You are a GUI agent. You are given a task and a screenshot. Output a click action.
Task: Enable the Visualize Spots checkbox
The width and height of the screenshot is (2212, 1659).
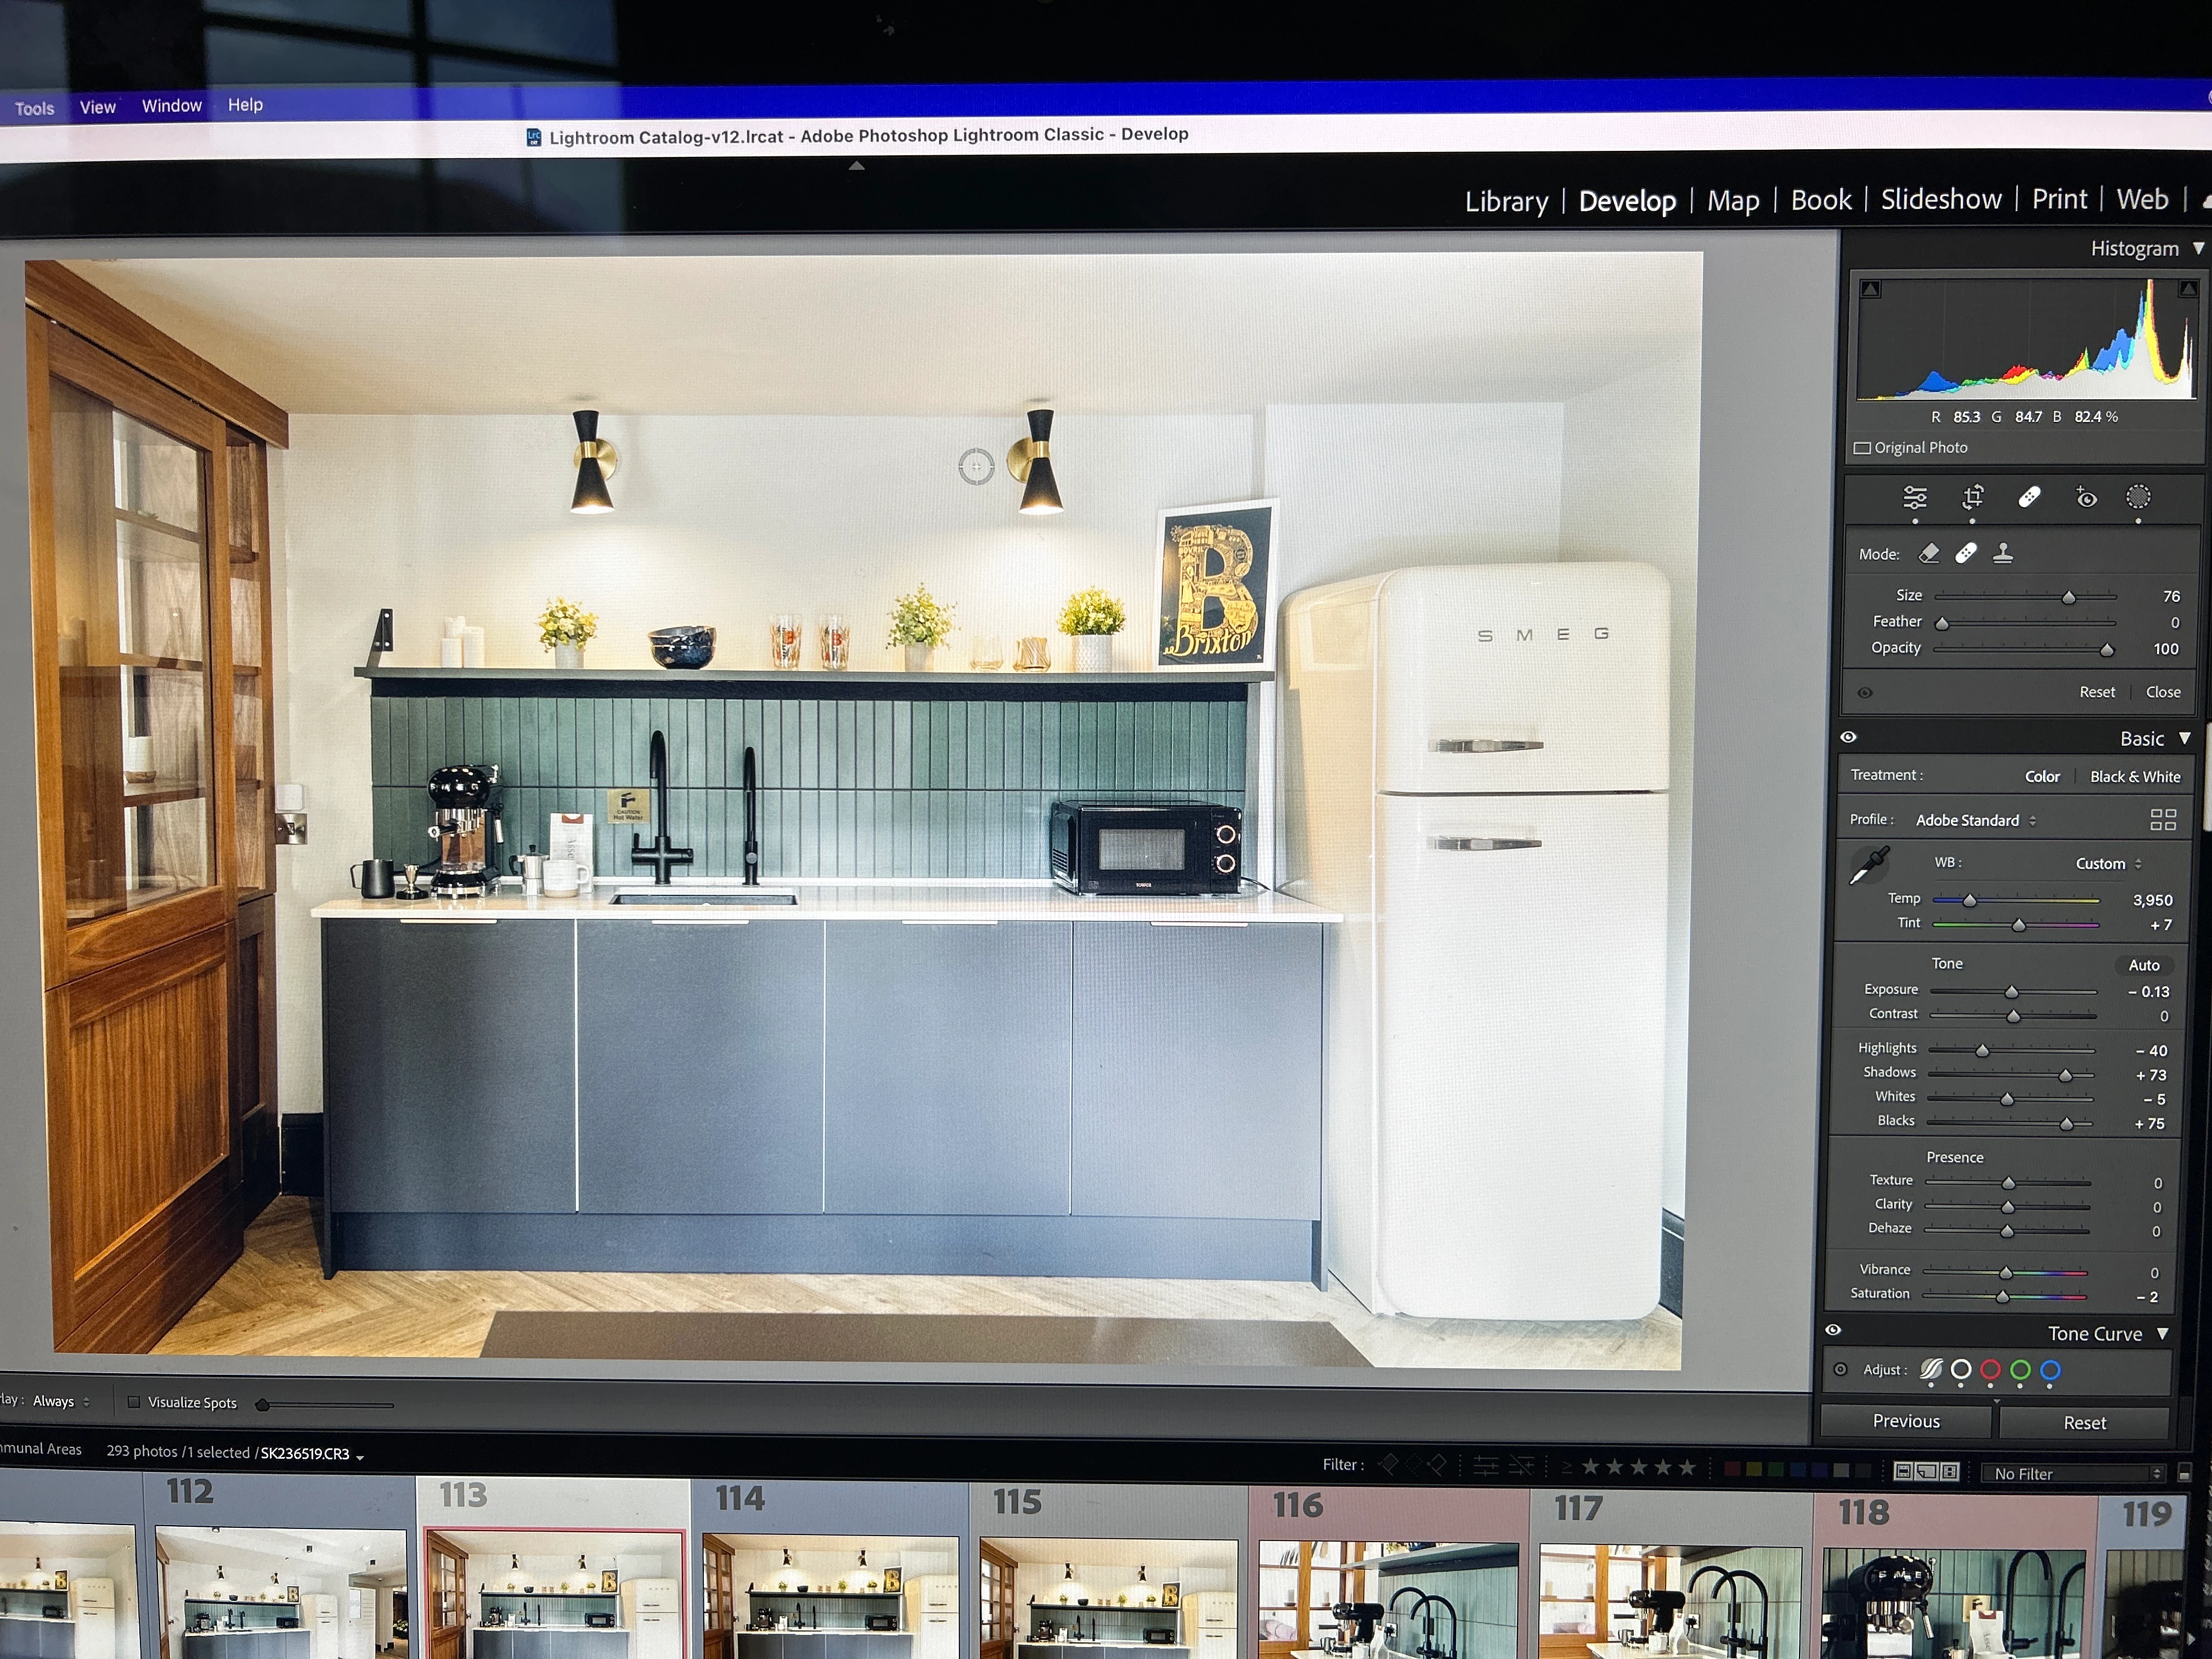(134, 1402)
